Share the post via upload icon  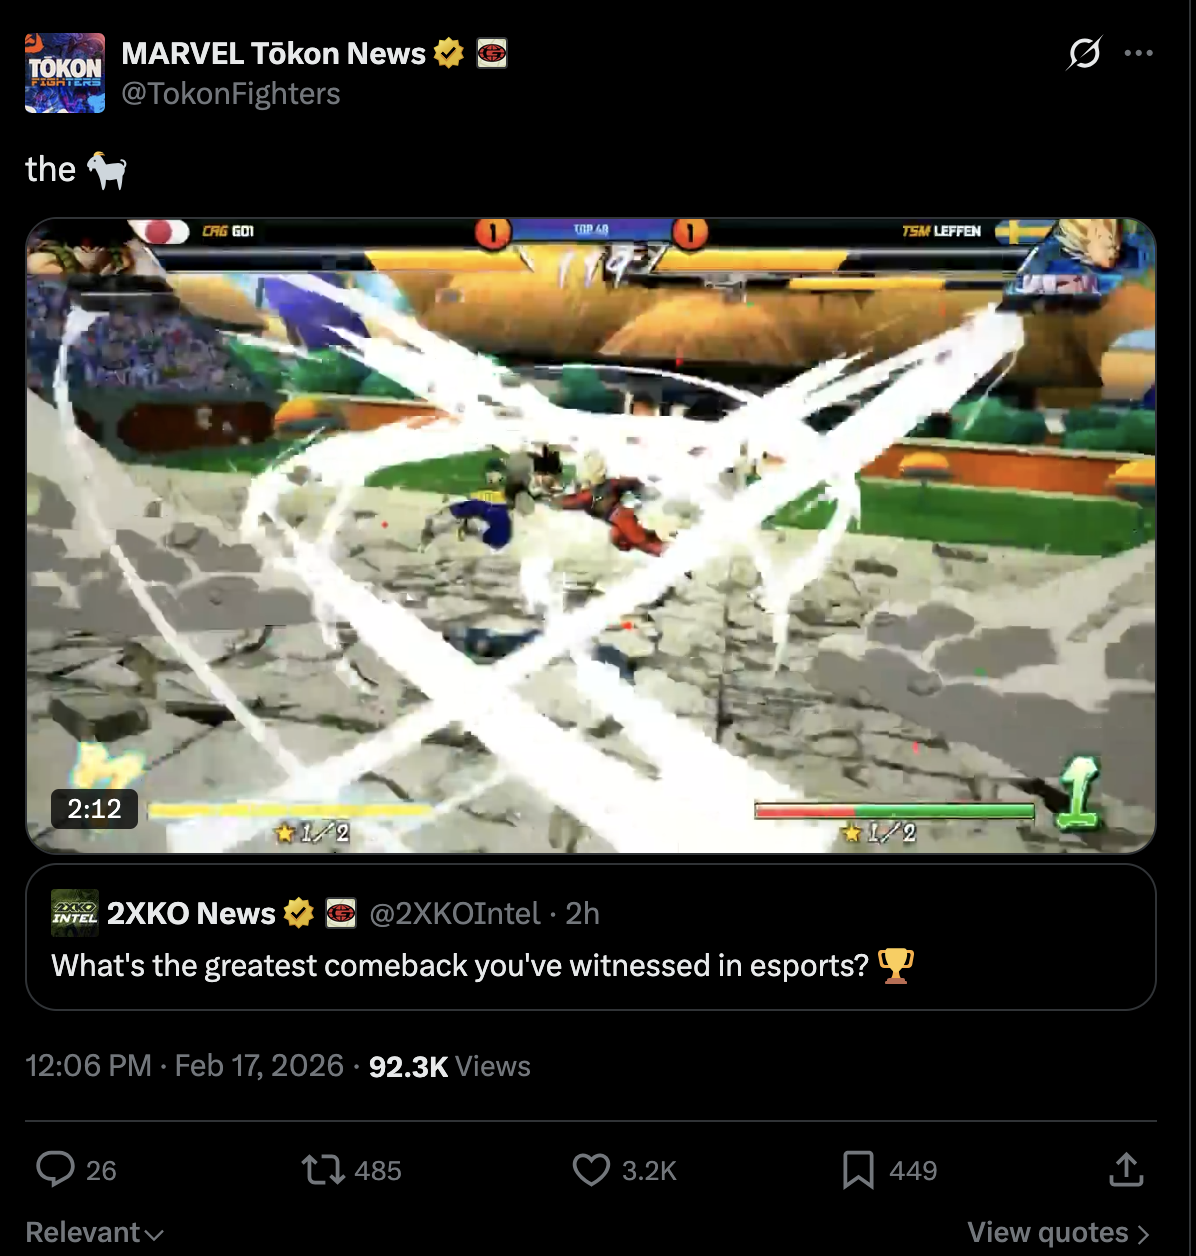pyautogui.click(x=1126, y=1169)
